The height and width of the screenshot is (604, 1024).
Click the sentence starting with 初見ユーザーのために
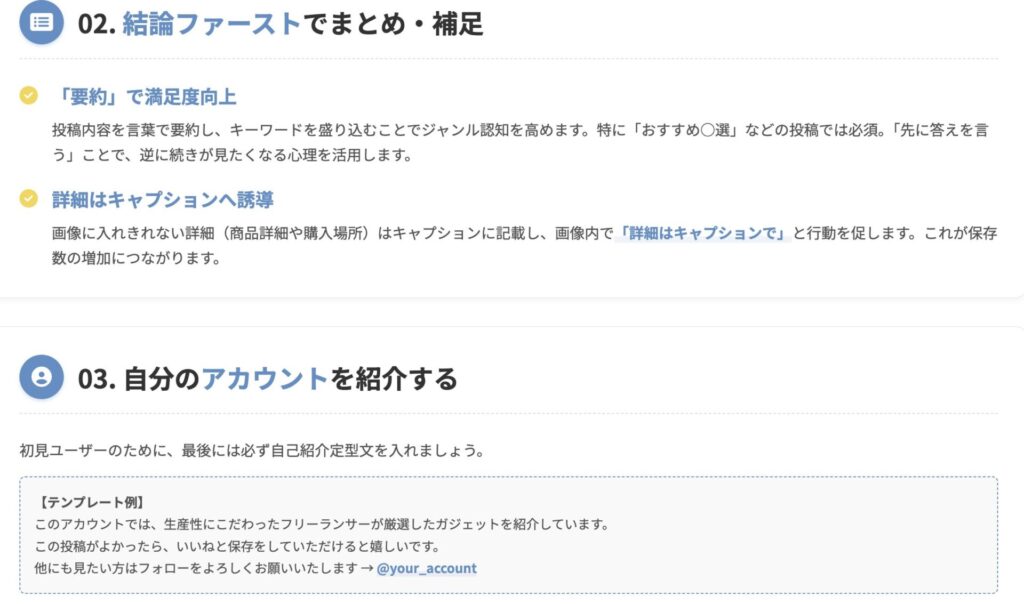(251, 450)
